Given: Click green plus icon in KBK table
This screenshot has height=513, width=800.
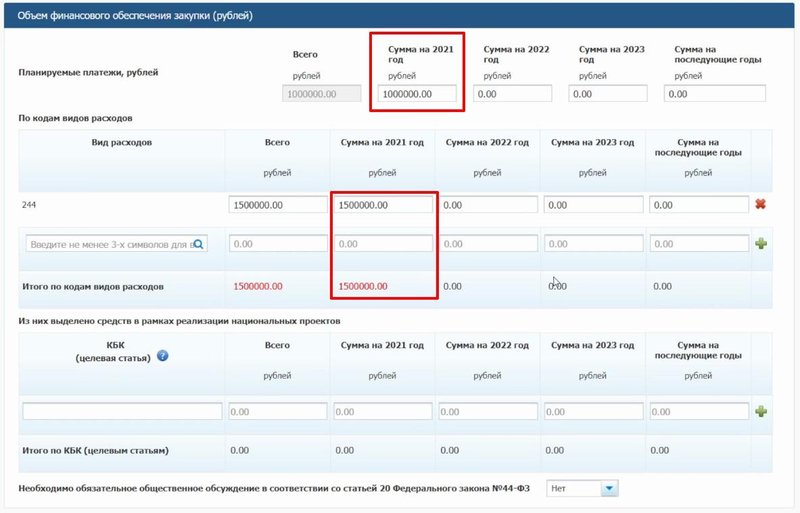Looking at the screenshot, I should 760,411.
